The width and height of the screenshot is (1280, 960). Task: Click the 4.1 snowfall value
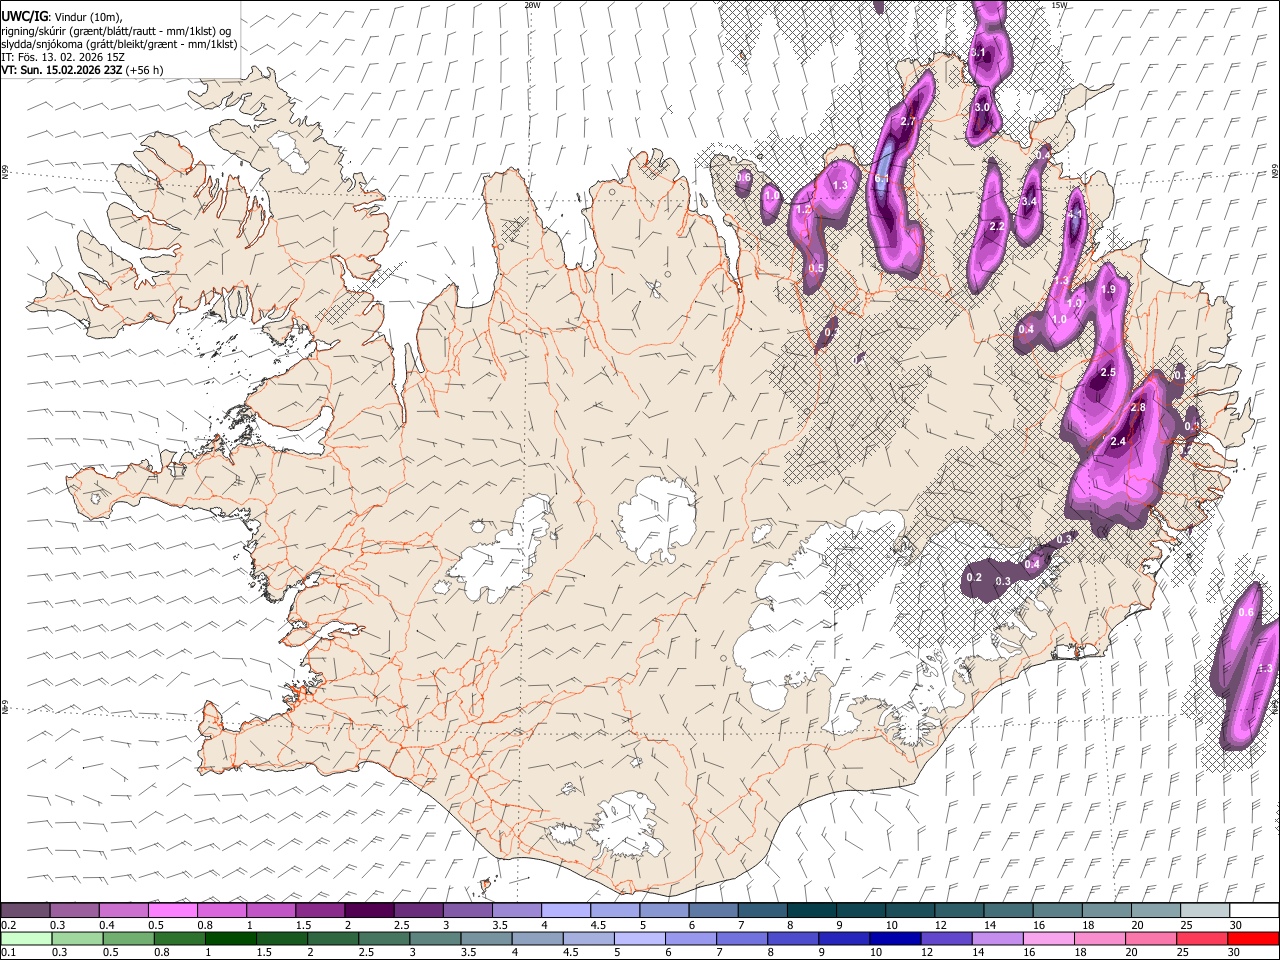[1076, 214]
